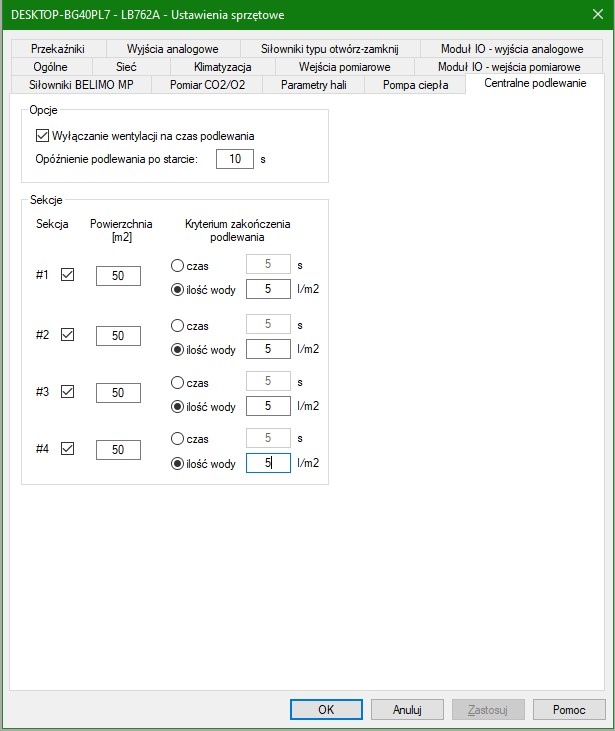The height and width of the screenshot is (731, 615).
Task: Click the Powierzchnia field for section #2
Action: tap(118, 336)
